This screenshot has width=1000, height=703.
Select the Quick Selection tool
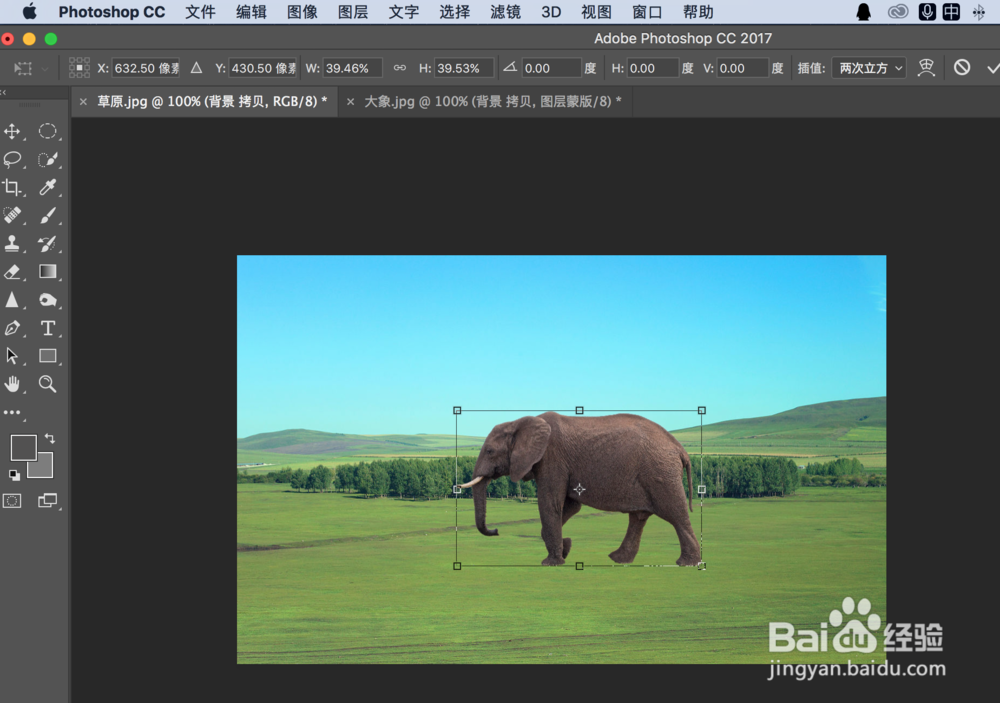point(47,159)
